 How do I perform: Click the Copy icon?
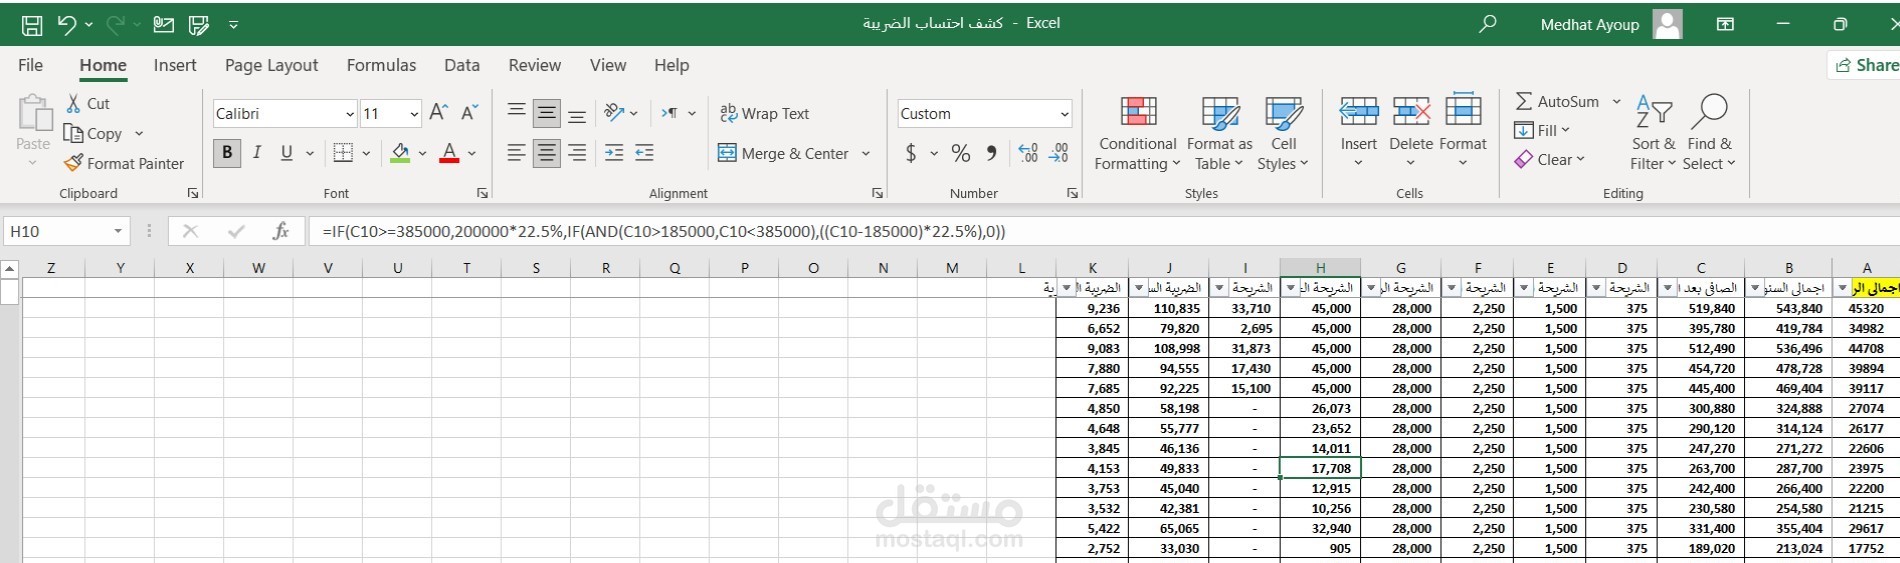[73, 133]
